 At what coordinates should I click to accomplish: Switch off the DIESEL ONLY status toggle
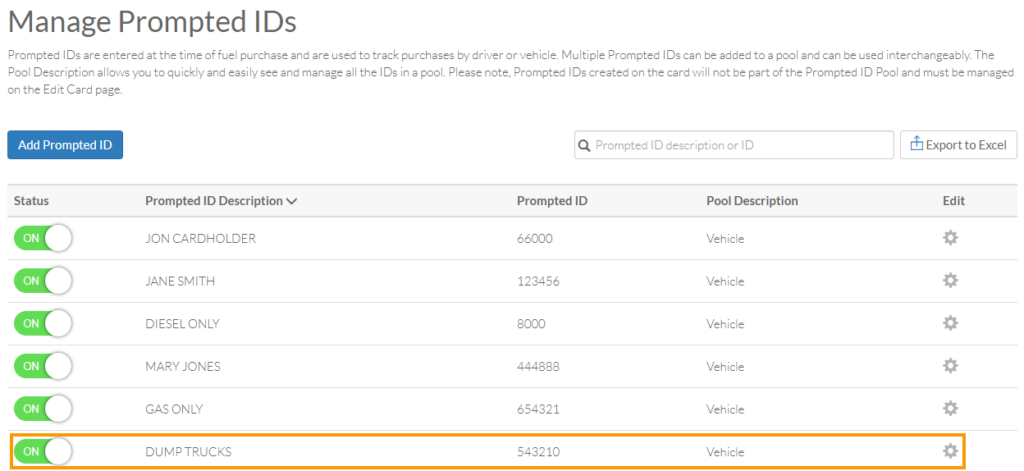[x=42, y=323]
